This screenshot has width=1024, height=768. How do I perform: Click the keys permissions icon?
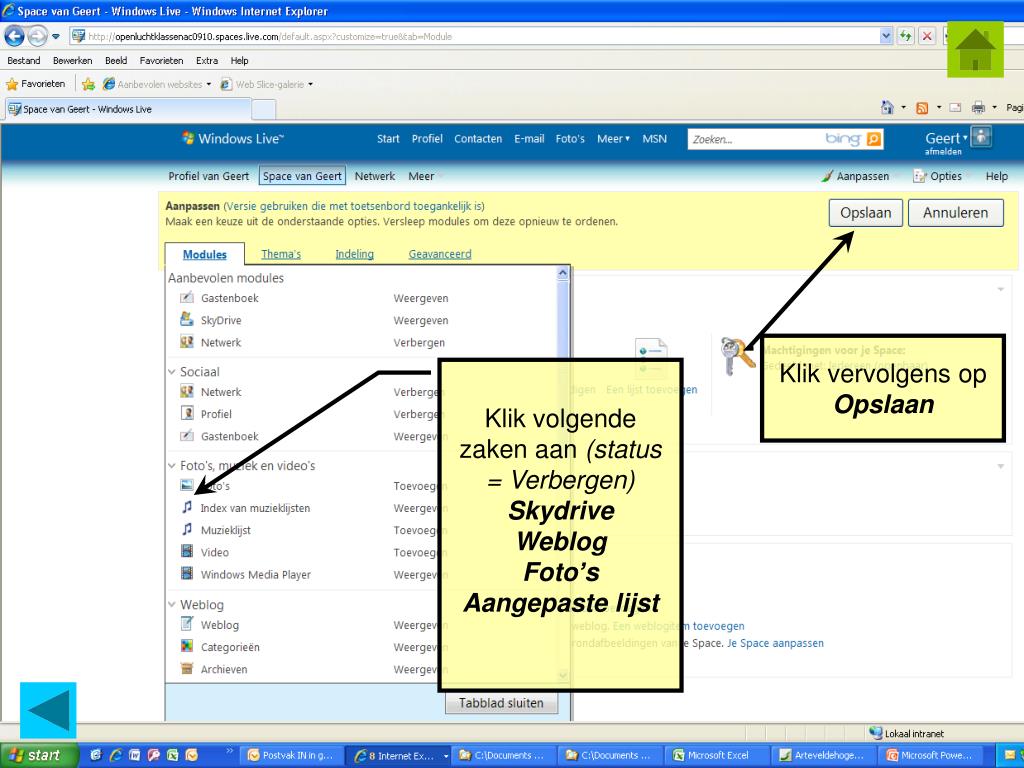[737, 356]
